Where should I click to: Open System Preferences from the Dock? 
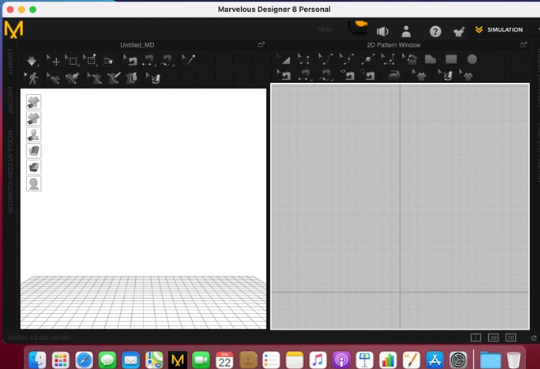click(x=458, y=360)
